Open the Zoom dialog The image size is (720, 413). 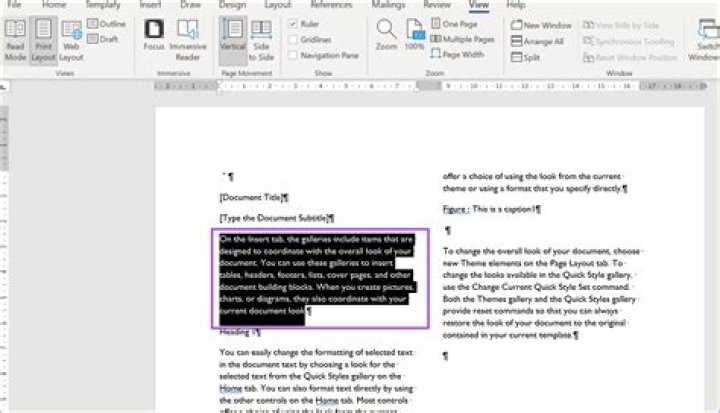[x=387, y=35]
